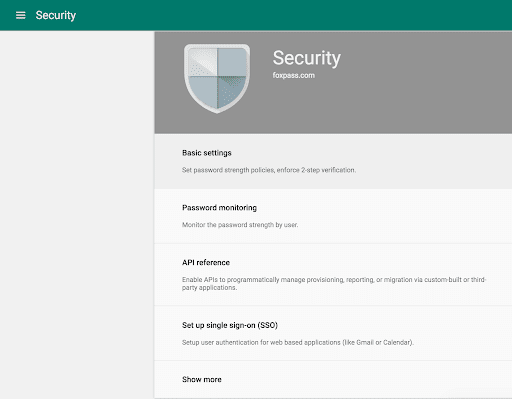This screenshot has height=399, width=512.
Task: Click the Setup user authentication description
Action: pyautogui.click(x=298, y=342)
